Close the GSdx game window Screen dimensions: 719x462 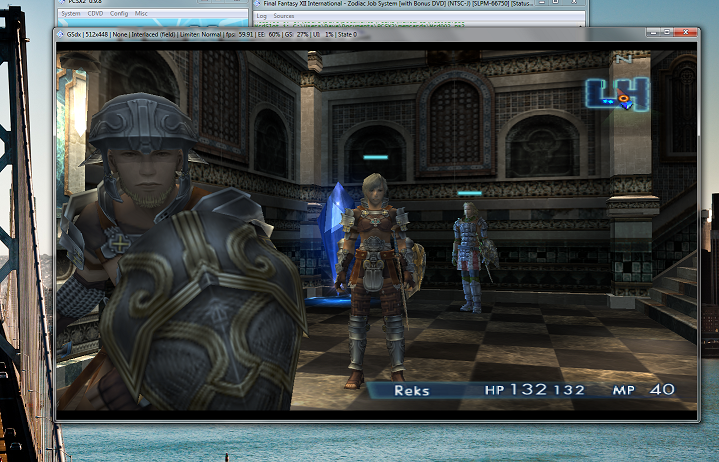[x=686, y=32]
